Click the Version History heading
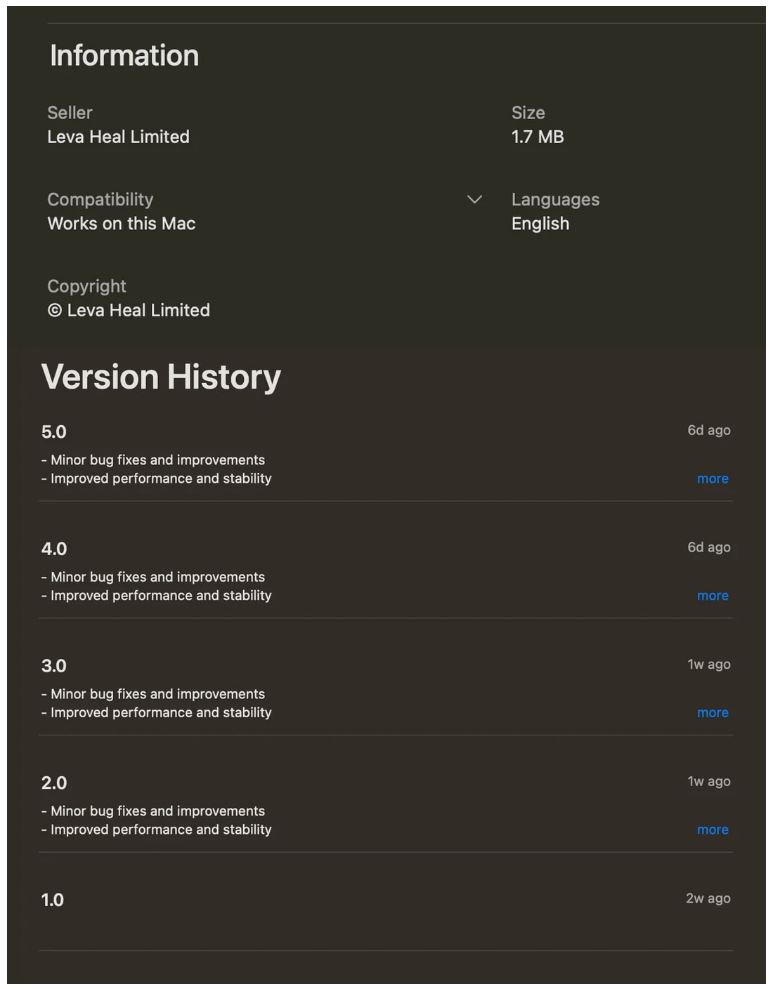This screenshot has width=769, height=989. (x=160, y=377)
